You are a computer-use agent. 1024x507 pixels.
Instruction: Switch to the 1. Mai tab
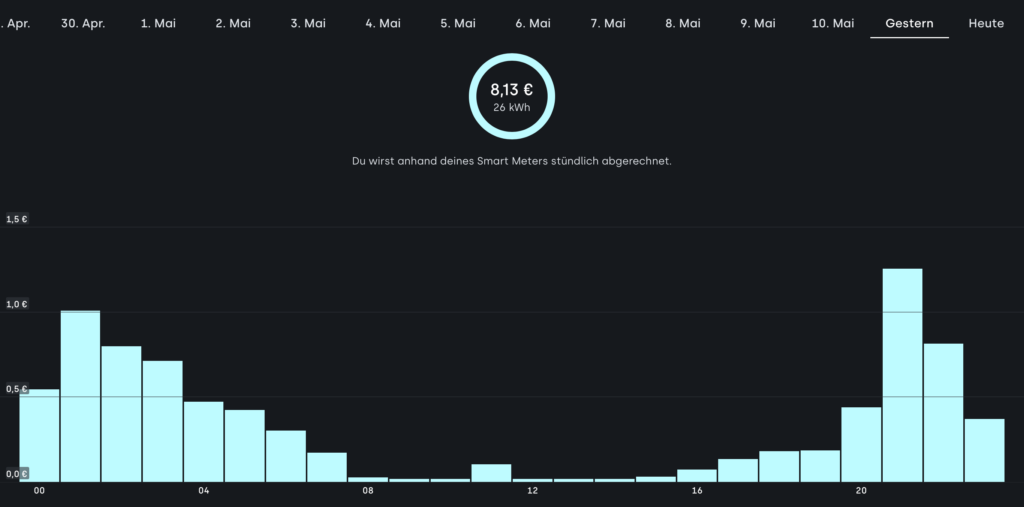click(x=158, y=23)
